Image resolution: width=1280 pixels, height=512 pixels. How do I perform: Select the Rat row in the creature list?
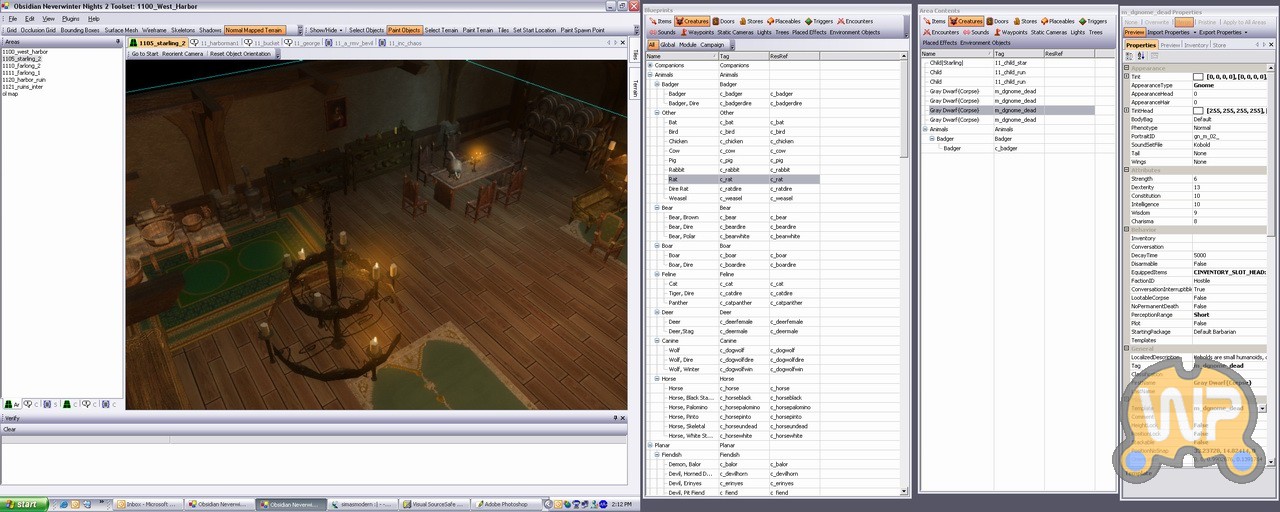point(732,179)
